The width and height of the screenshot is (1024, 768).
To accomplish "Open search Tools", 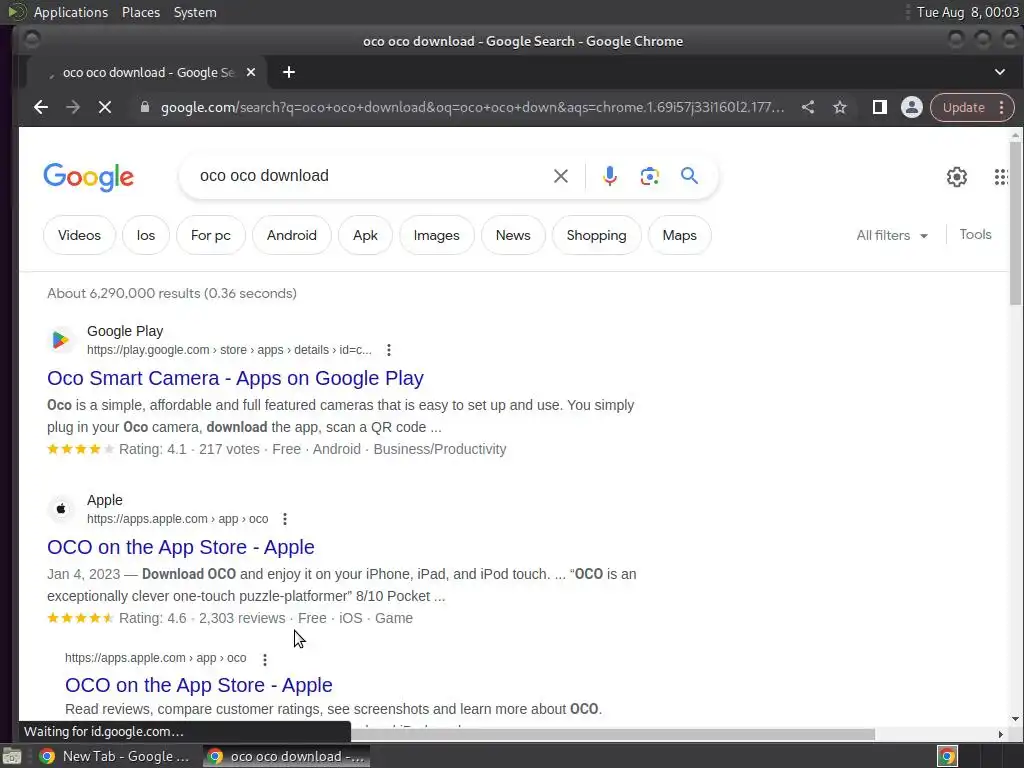I will pyautogui.click(x=975, y=234).
